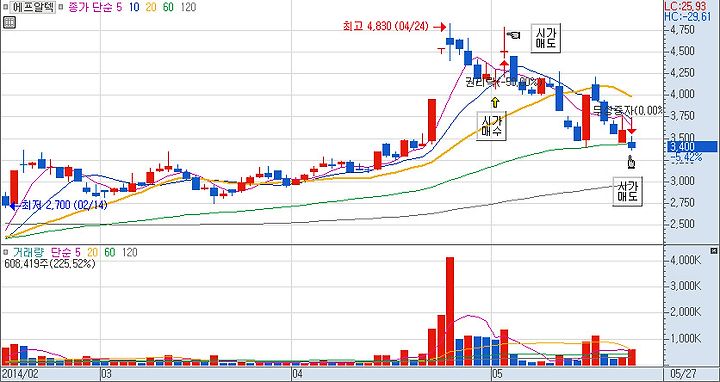The height and width of the screenshot is (382, 720).
Task: Toggle the small square before 거래량
Action: pos(6,253)
